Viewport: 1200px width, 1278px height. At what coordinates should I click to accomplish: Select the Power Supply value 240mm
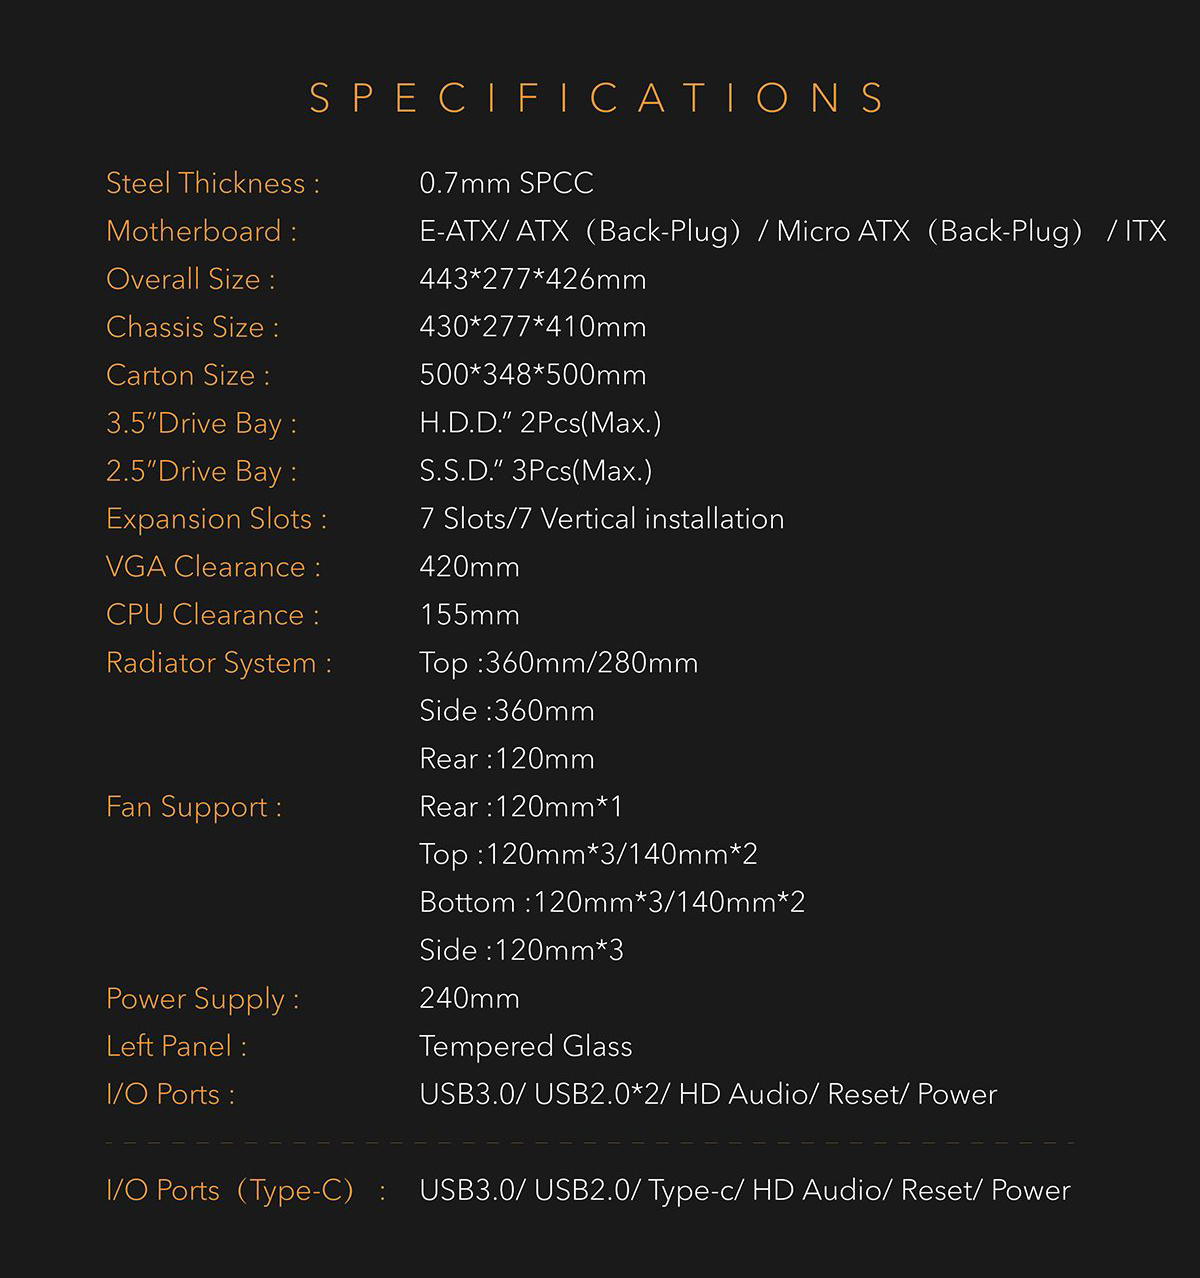(469, 998)
